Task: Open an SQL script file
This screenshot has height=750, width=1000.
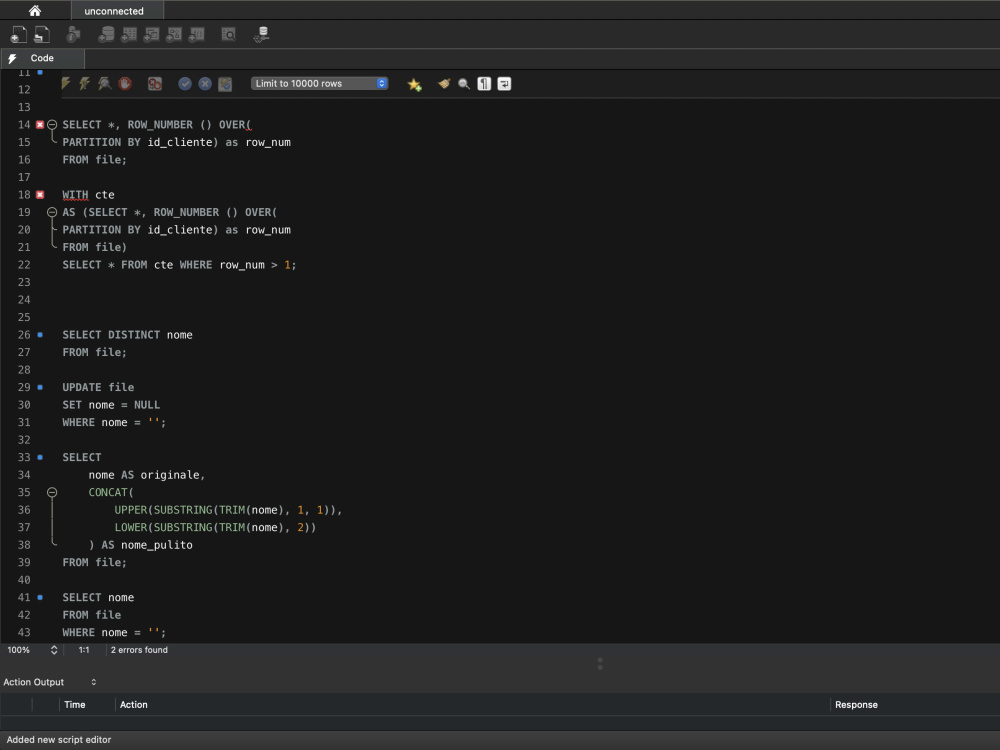Action: pyautogui.click(x=42, y=34)
